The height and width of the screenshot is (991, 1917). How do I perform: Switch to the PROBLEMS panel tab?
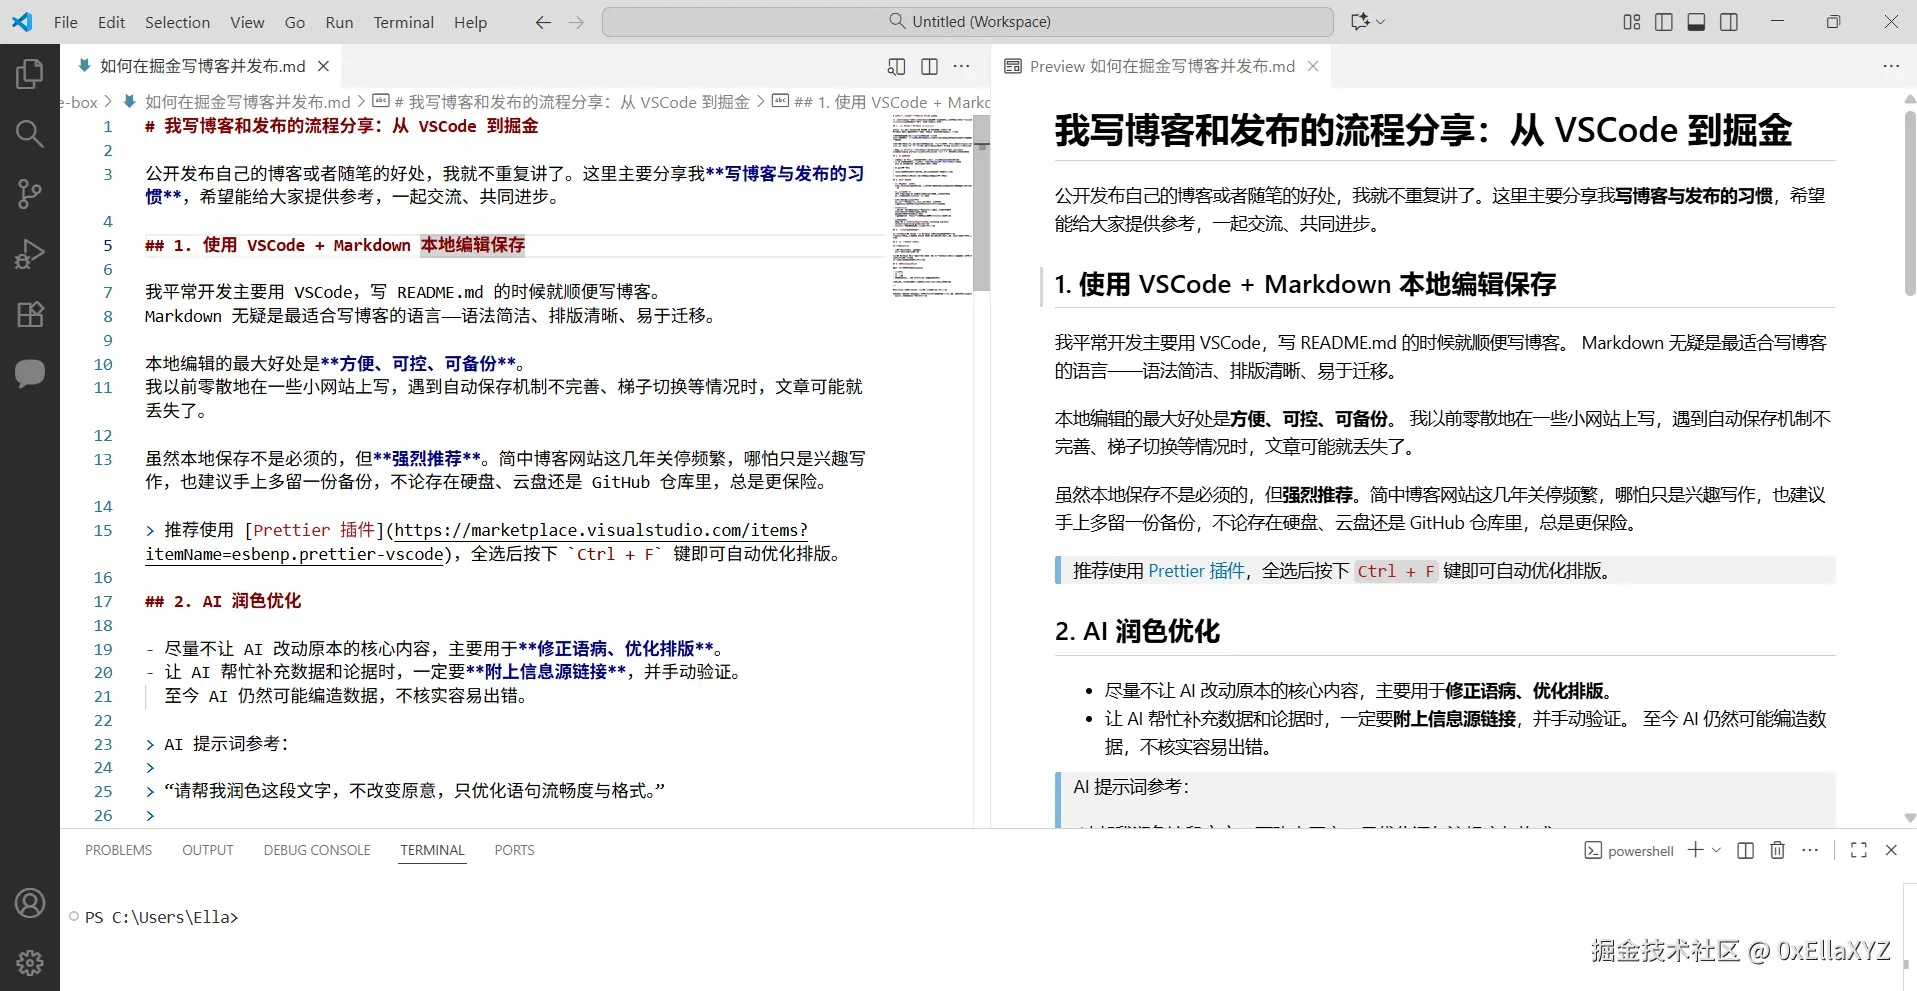(x=119, y=850)
